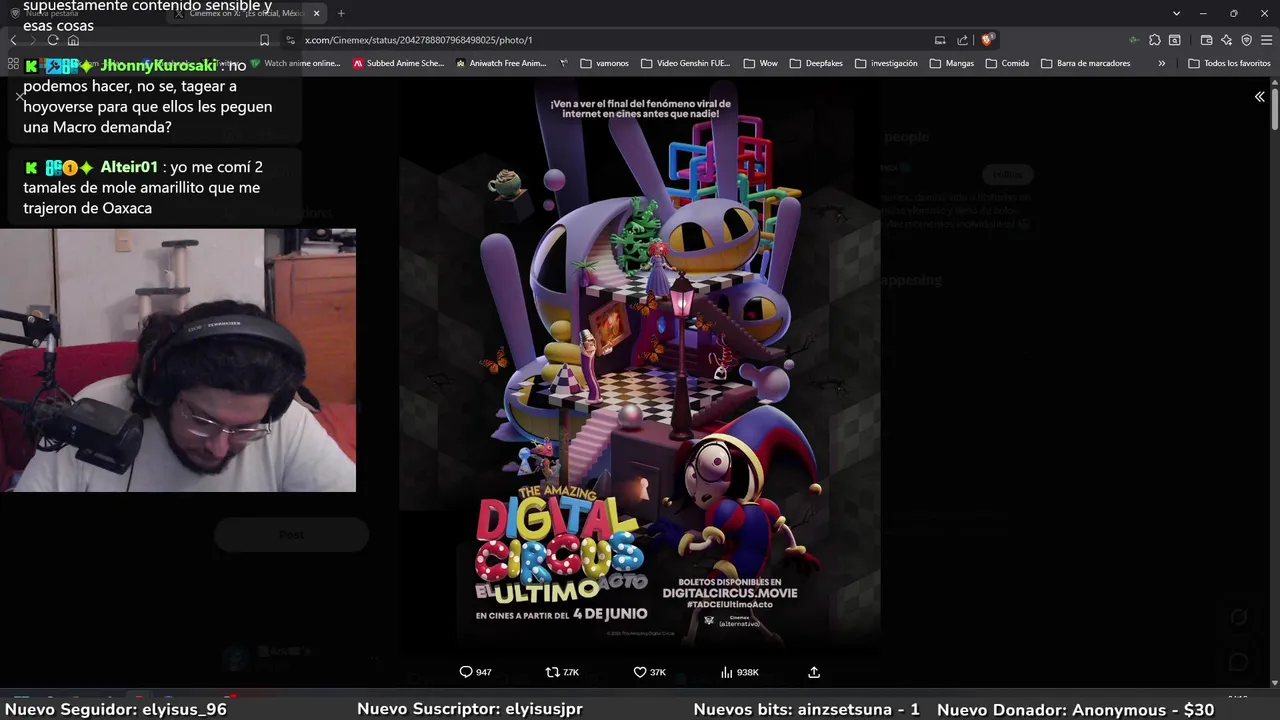Click the Nuevos bits: ainzsetsuna text
Screen dimensions: 1280x720
[806, 709]
